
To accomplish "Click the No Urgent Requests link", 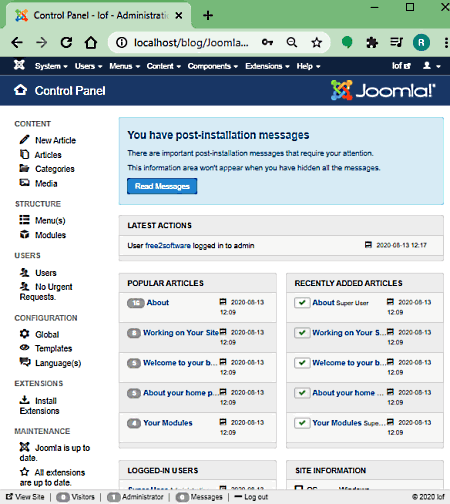I will [x=46, y=292].
